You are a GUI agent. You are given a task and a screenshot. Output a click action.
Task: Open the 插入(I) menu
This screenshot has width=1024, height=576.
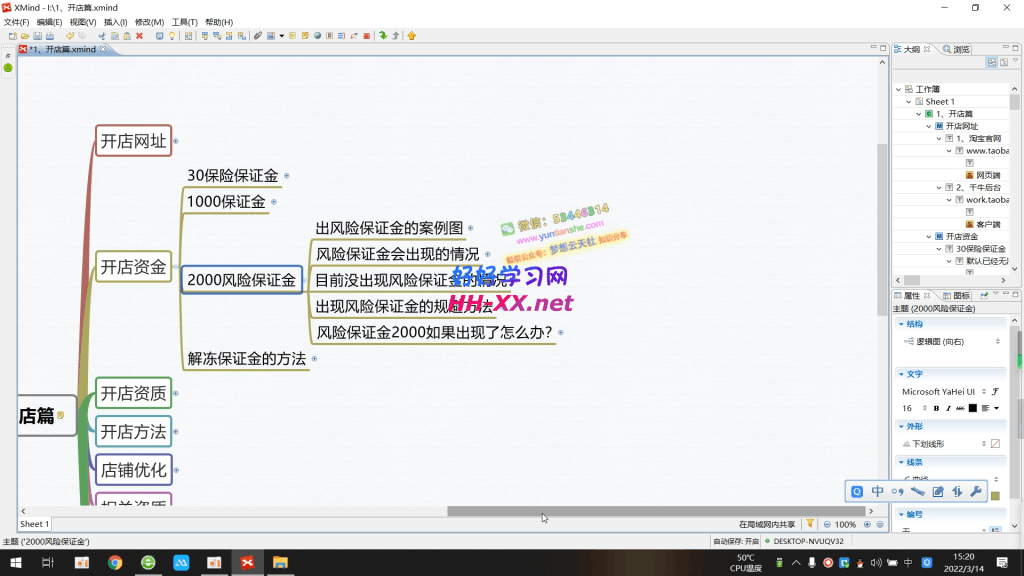point(116,22)
